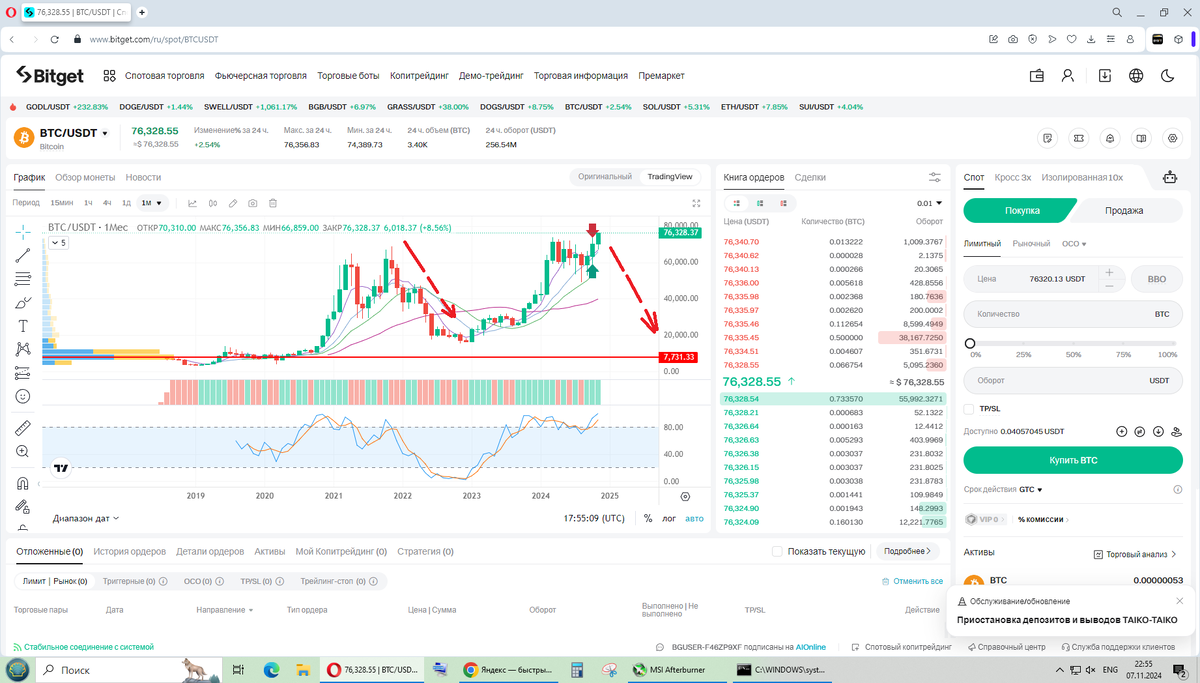Expand the 'Диапазон дат' date range menu

pyautogui.click(x=86, y=518)
